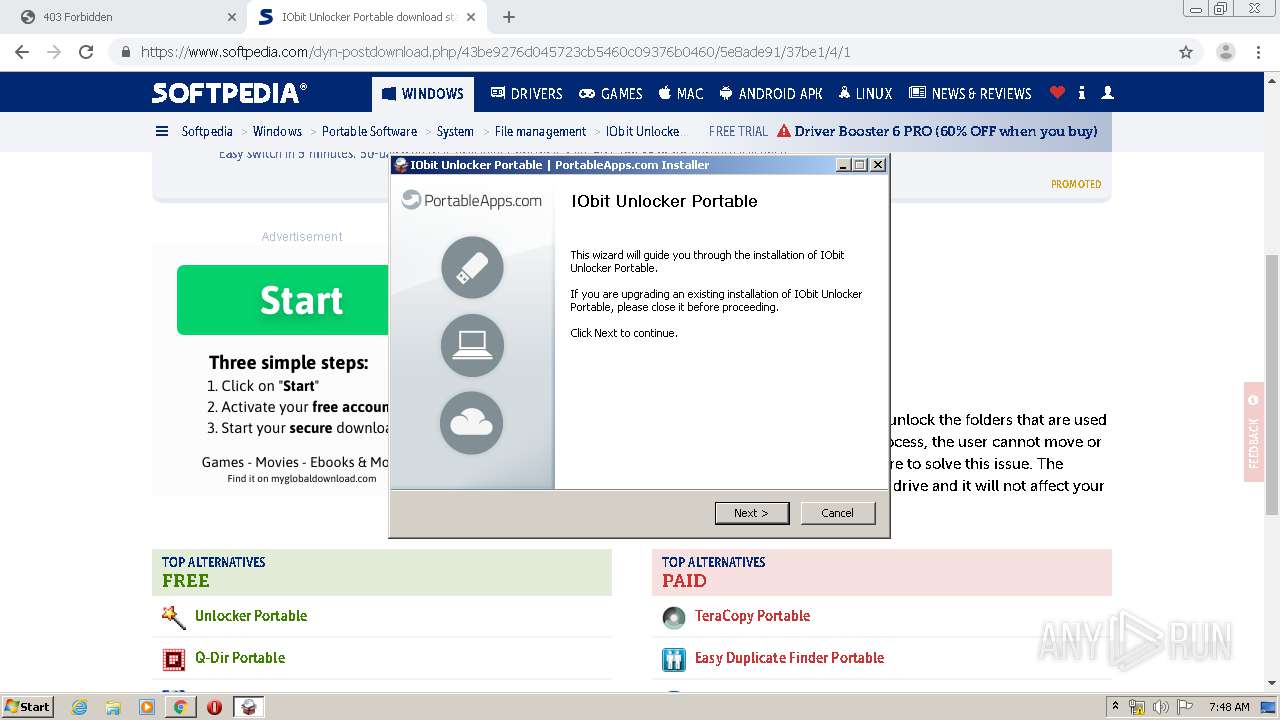This screenshot has height=720, width=1280.
Task: Open the LINUX section
Action: (x=865, y=93)
